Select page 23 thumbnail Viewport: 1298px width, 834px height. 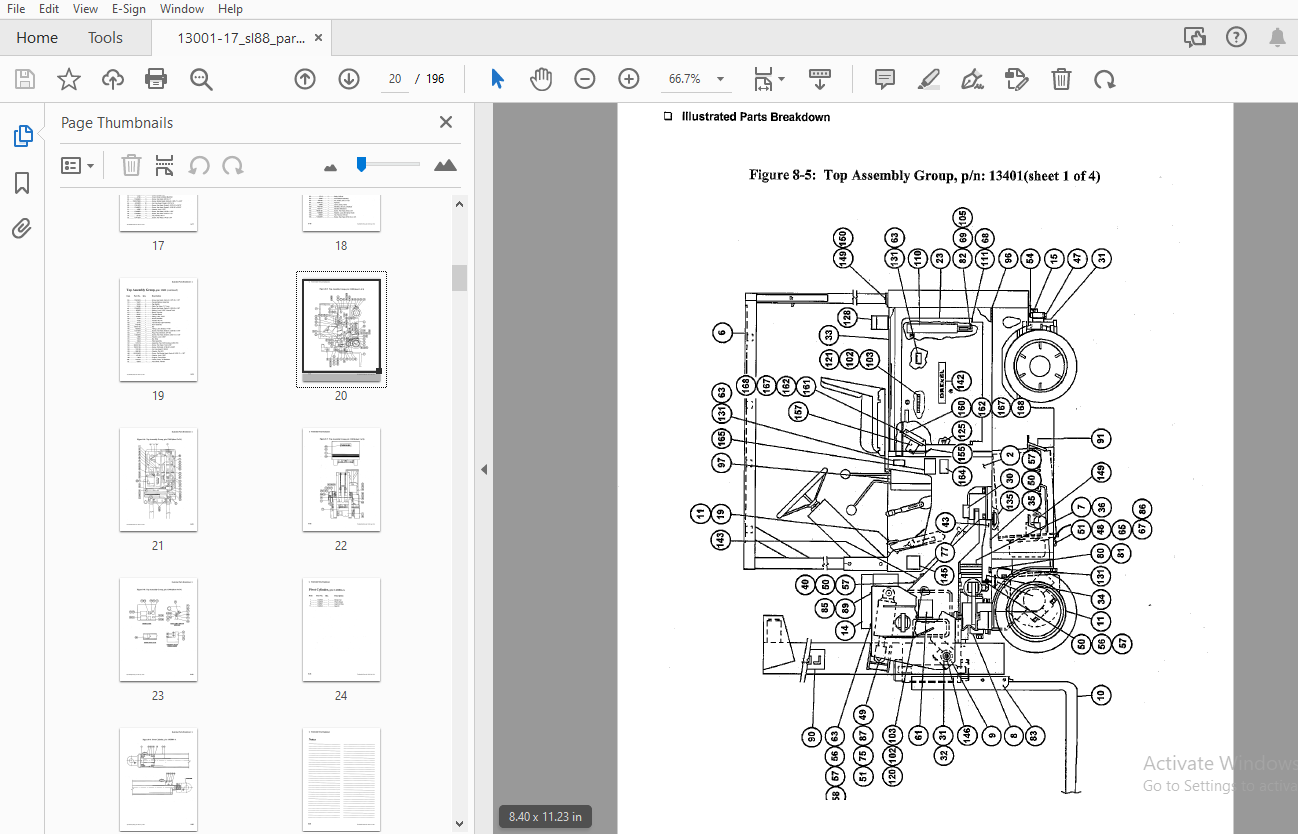tap(158, 630)
